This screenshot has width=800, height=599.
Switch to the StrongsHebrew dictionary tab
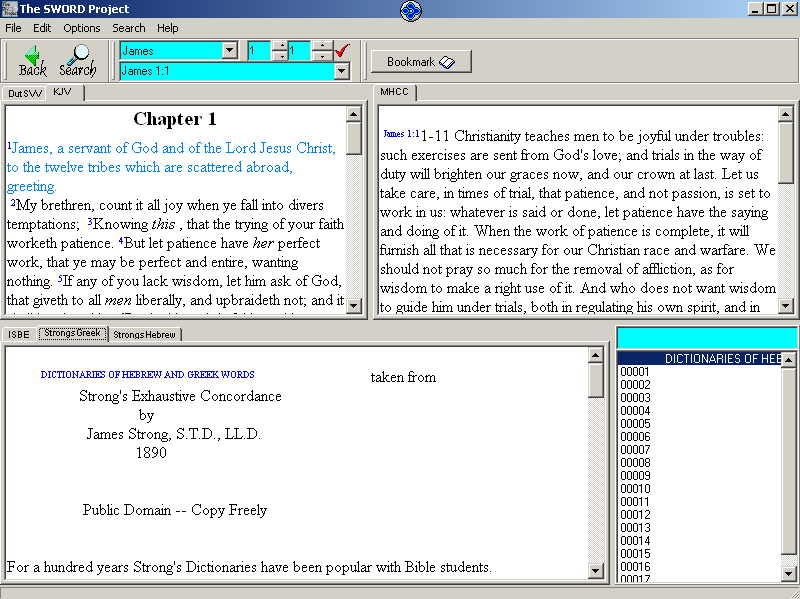pyautogui.click(x=144, y=335)
